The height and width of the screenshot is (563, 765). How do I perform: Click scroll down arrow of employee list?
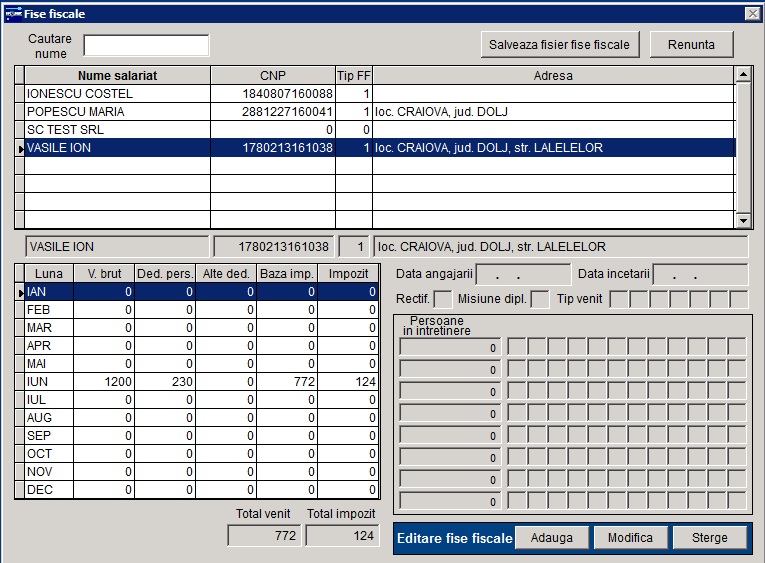pyautogui.click(x=743, y=221)
